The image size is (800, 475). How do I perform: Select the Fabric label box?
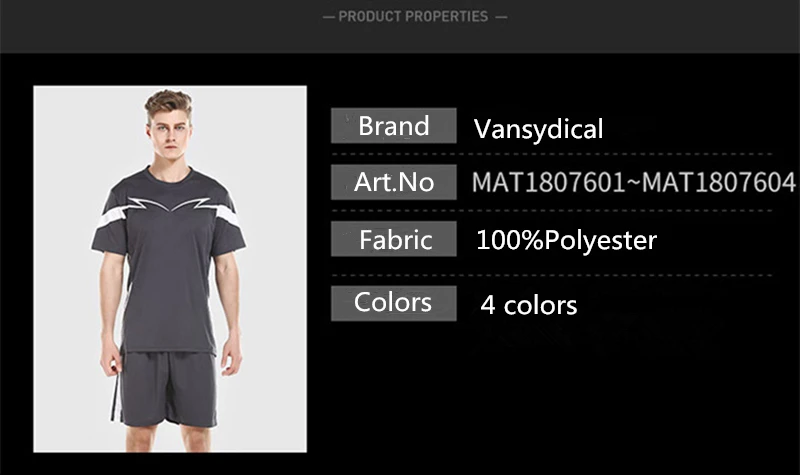[393, 239]
